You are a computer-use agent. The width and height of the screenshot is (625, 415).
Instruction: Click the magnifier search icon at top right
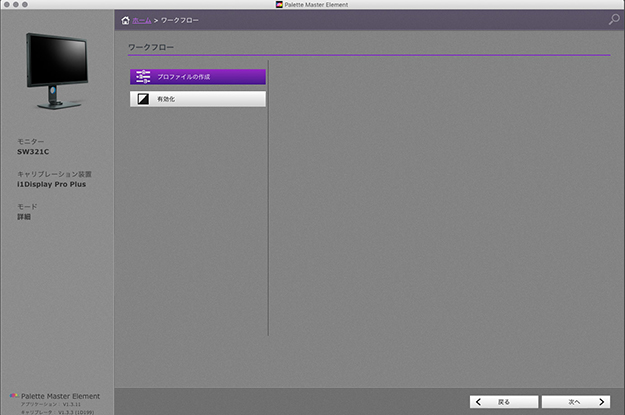[x=613, y=19]
